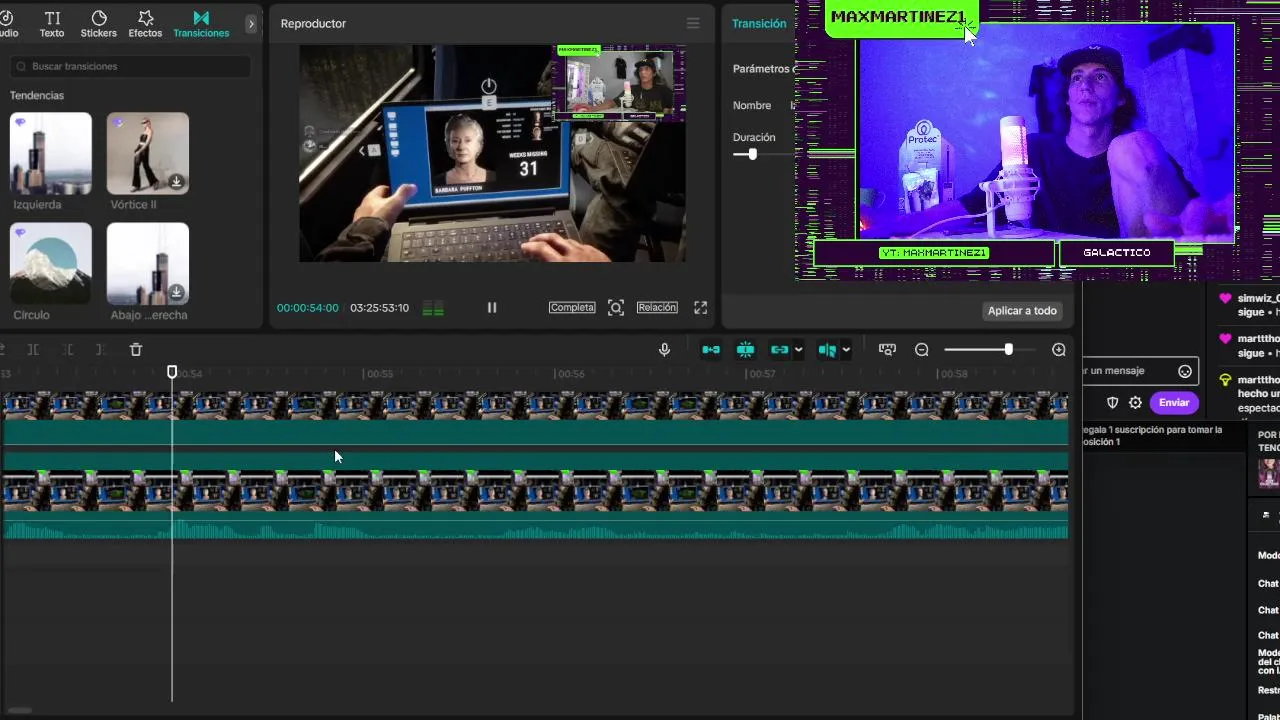The height and width of the screenshot is (720, 1280).
Task: Click Aplicar a todo
Action: pyautogui.click(x=1022, y=311)
